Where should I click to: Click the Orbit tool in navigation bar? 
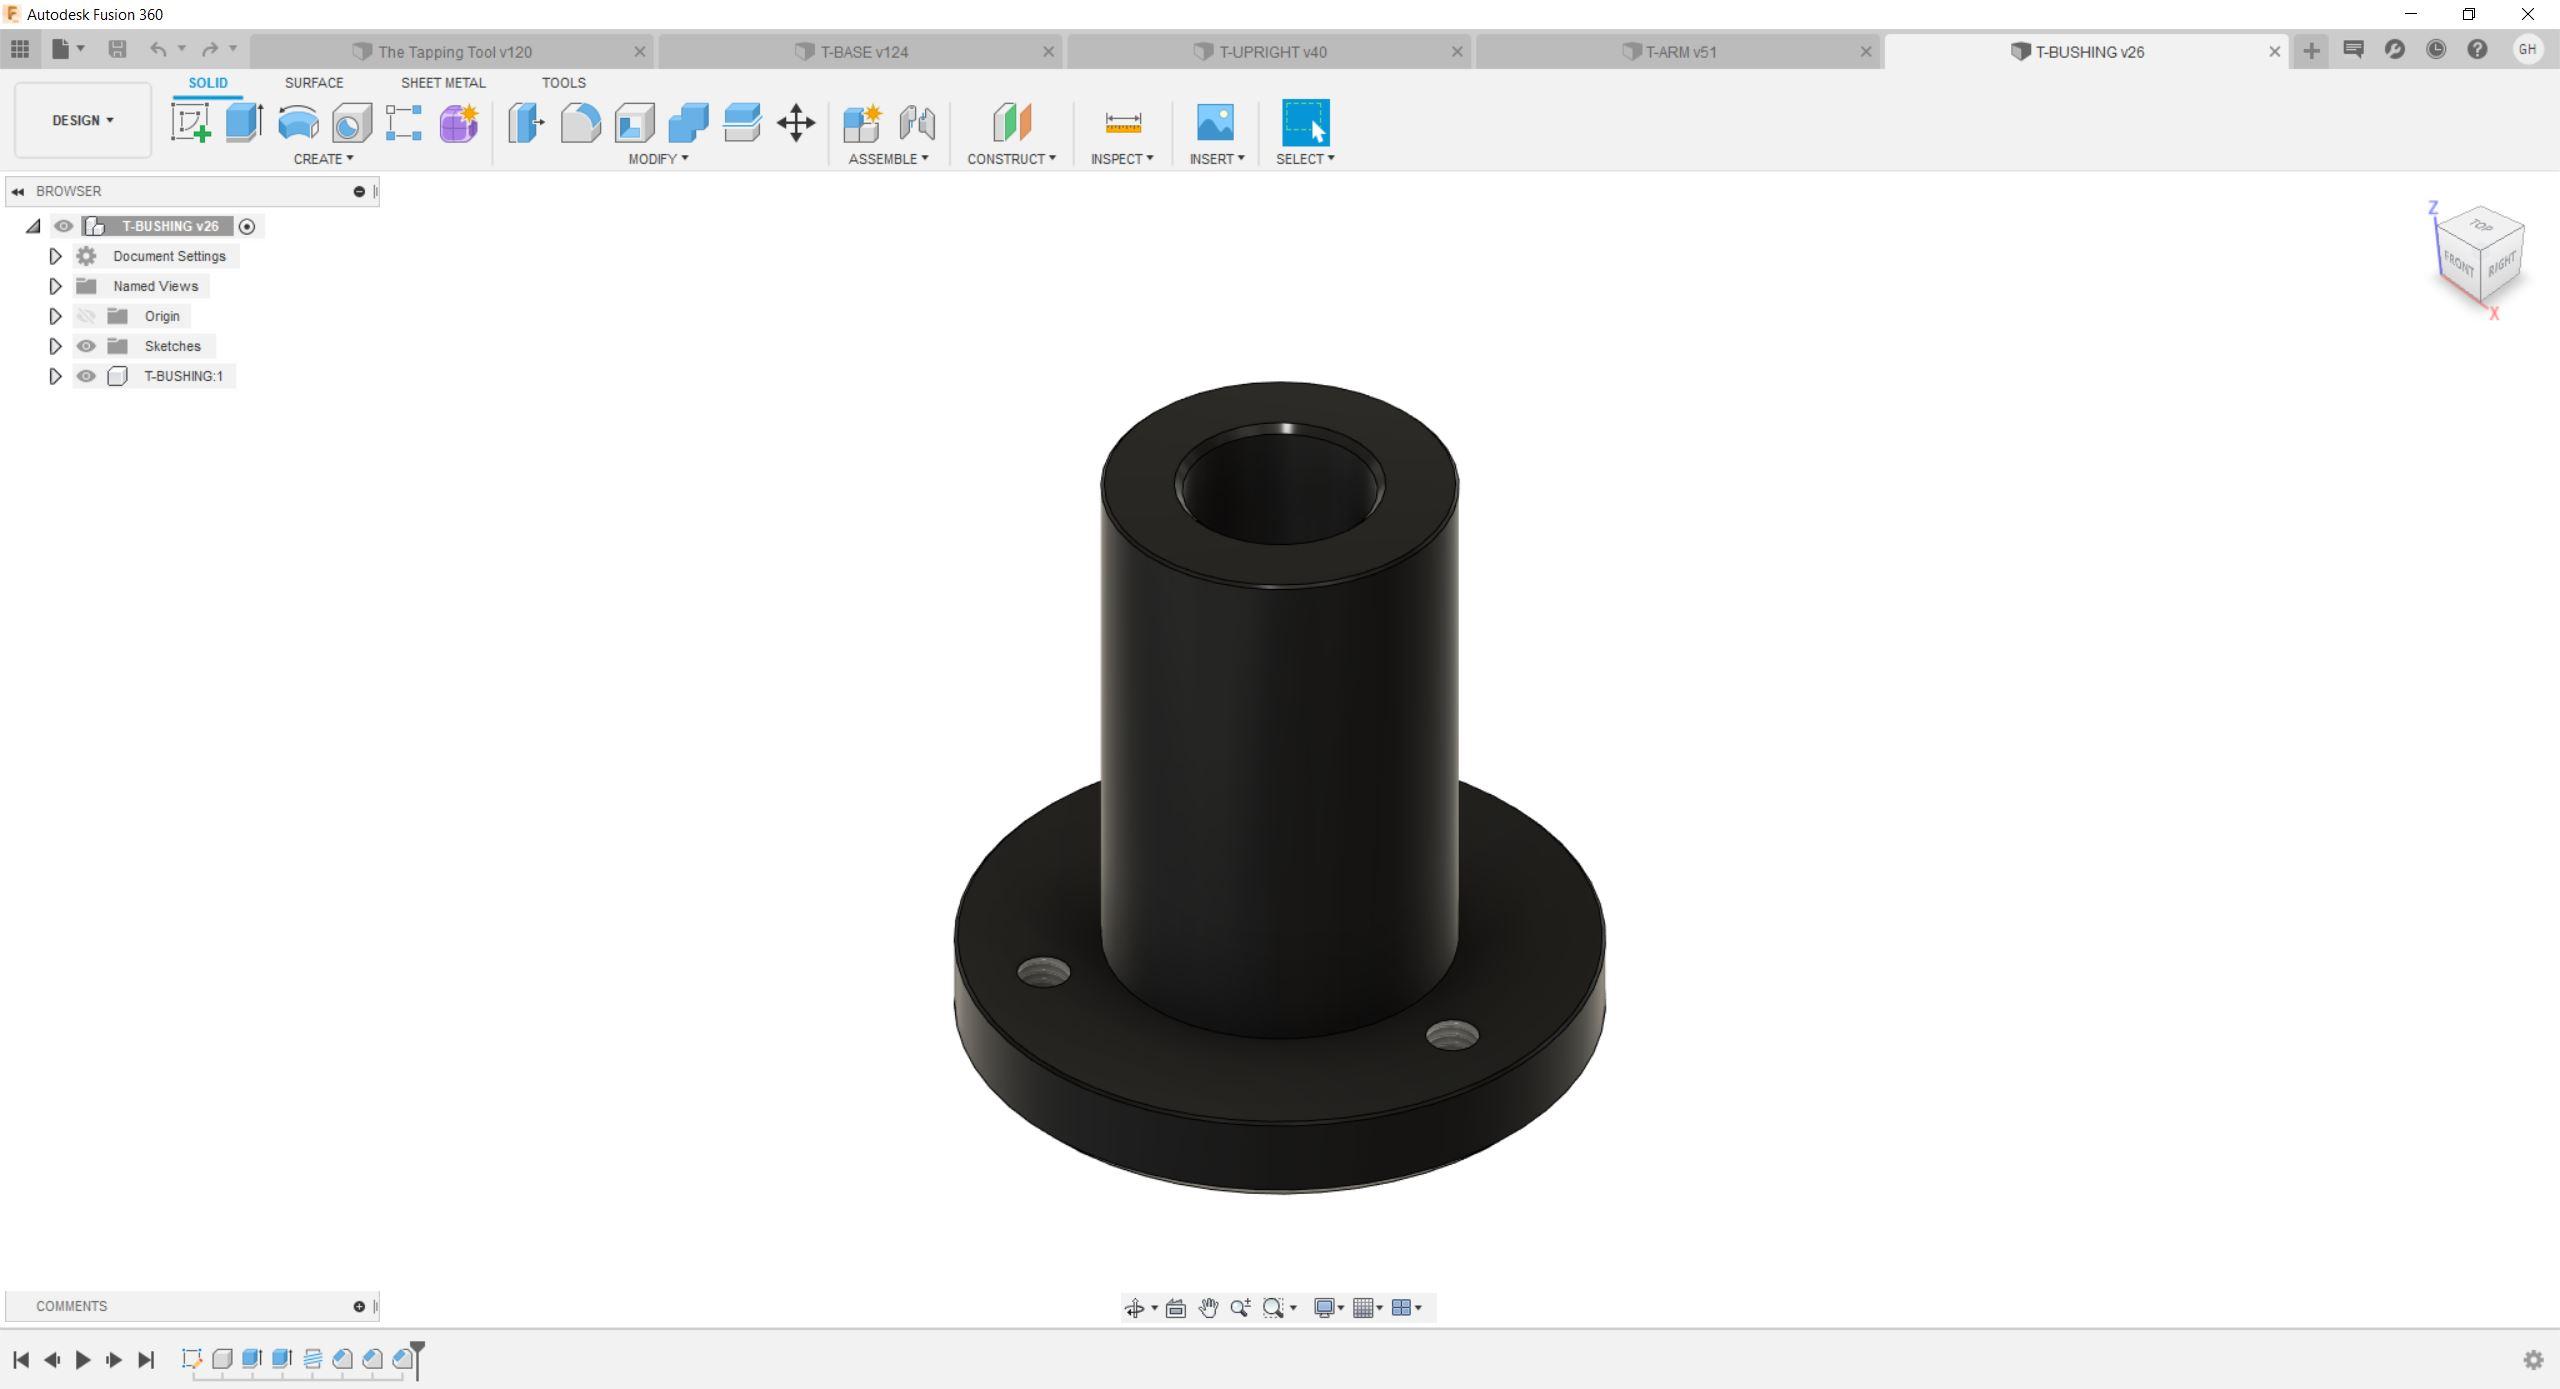[x=1134, y=1308]
